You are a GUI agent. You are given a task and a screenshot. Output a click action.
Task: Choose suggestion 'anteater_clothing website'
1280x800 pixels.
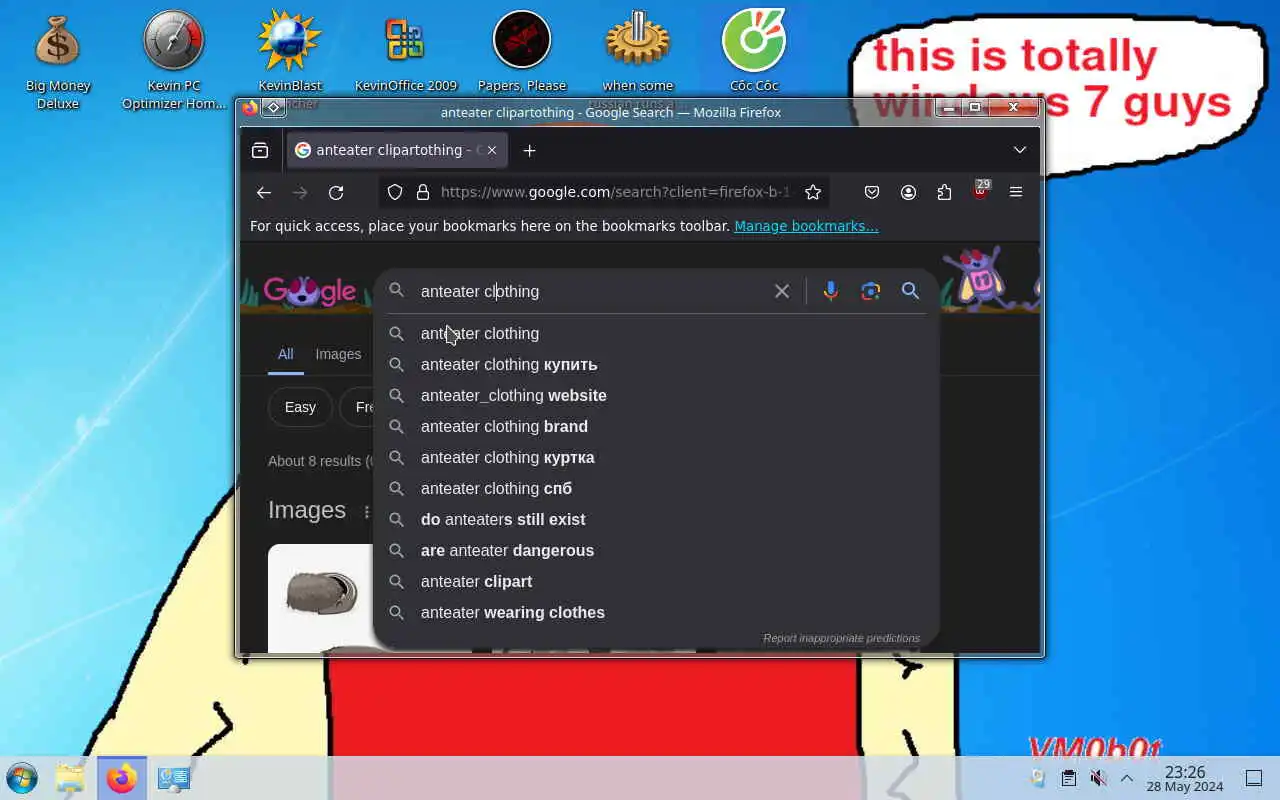(656, 395)
